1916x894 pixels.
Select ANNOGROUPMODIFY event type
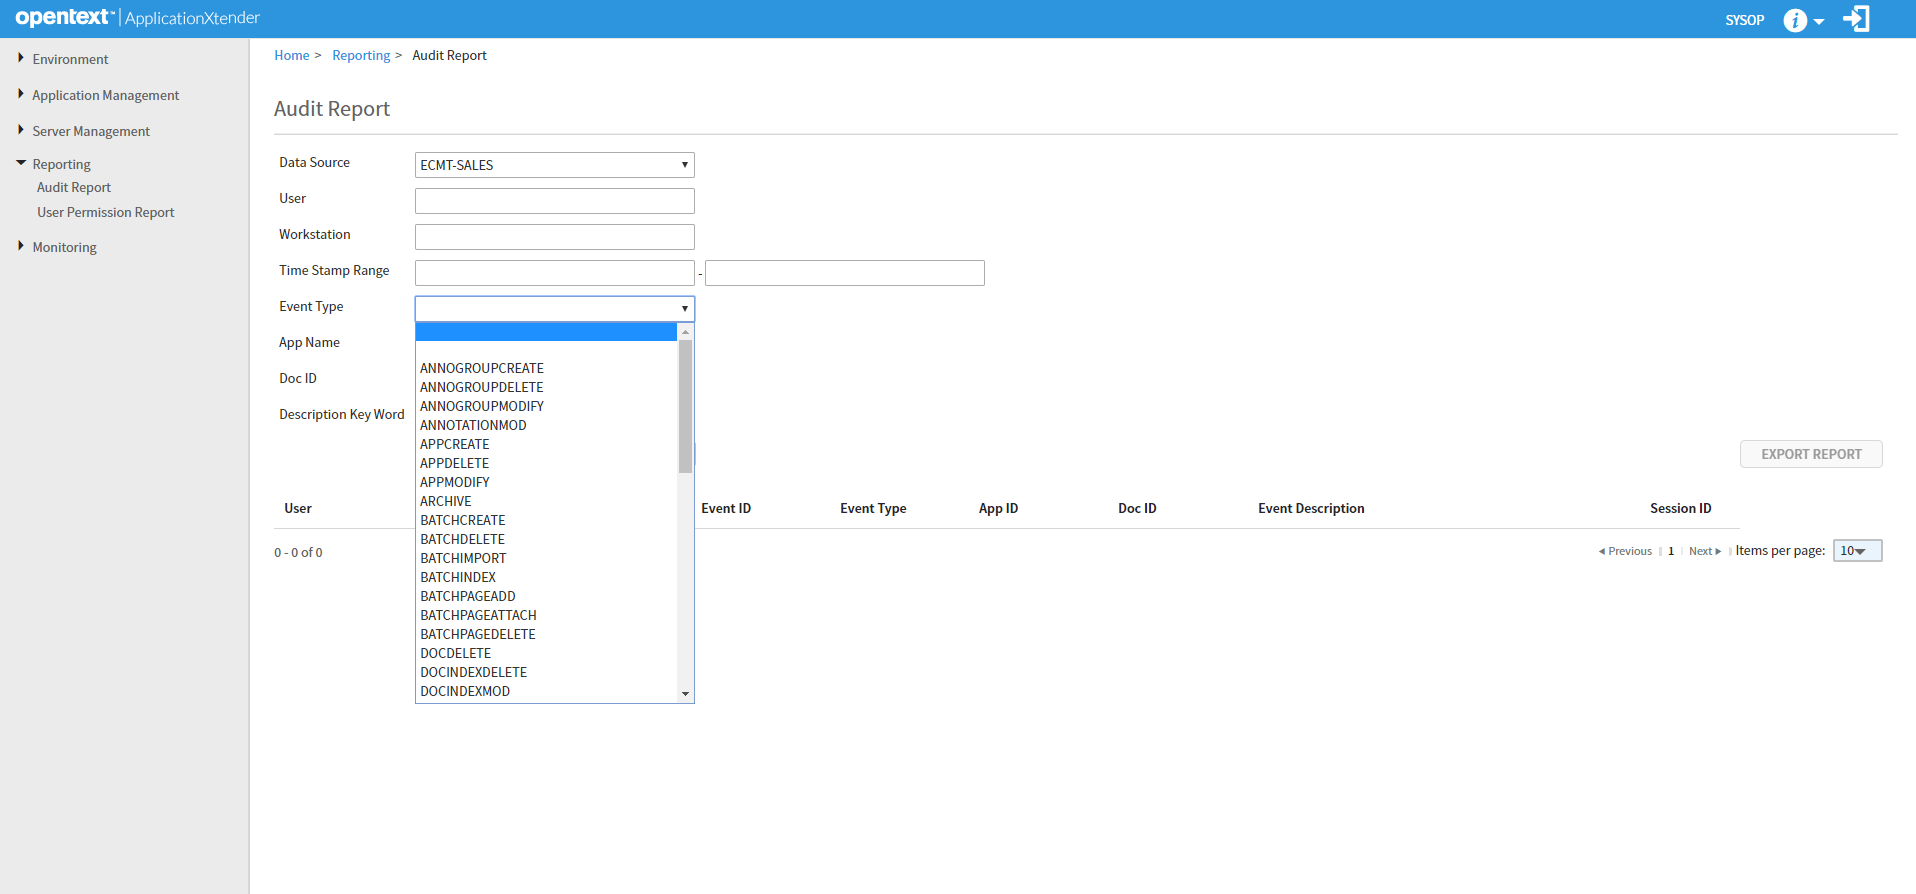(x=482, y=406)
